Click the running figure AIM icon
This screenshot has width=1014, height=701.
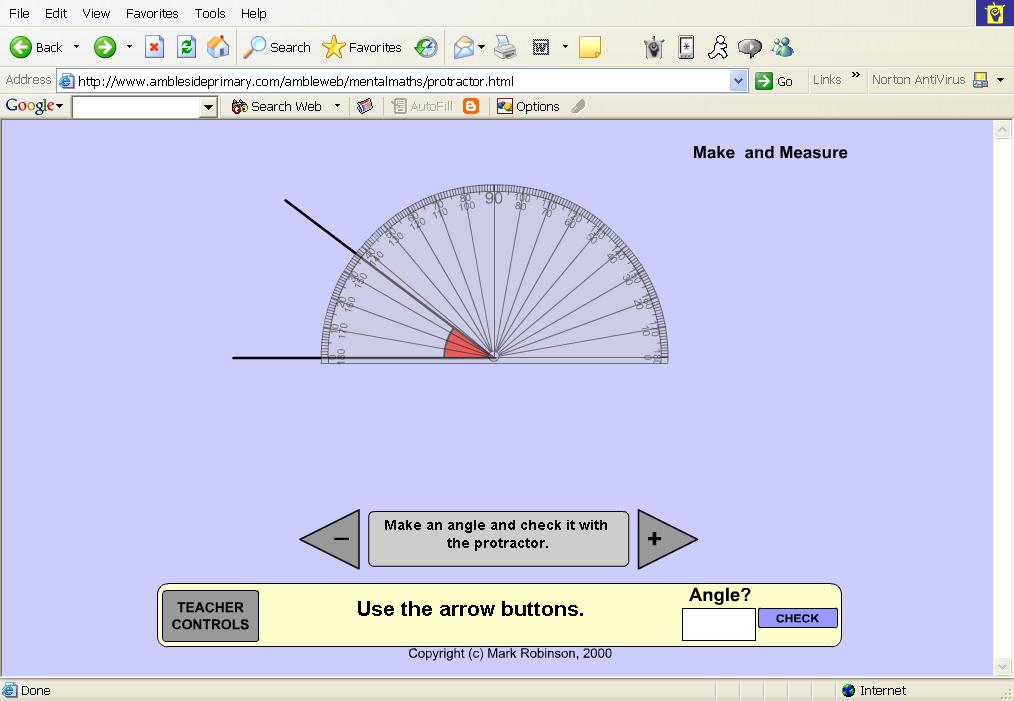click(x=718, y=47)
